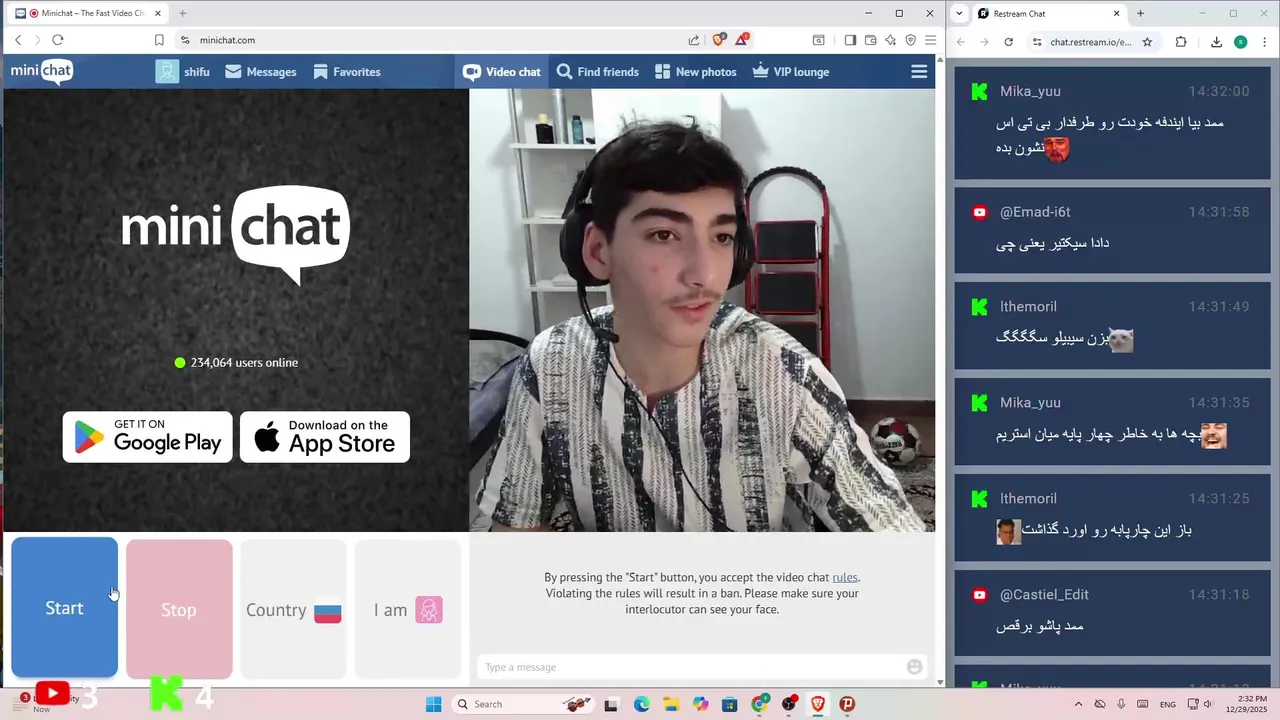Click the pink Stop button

179,609
